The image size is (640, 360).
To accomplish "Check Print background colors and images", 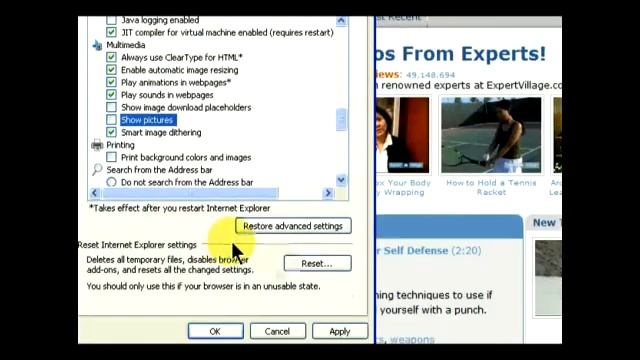I will [x=111, y=157].
